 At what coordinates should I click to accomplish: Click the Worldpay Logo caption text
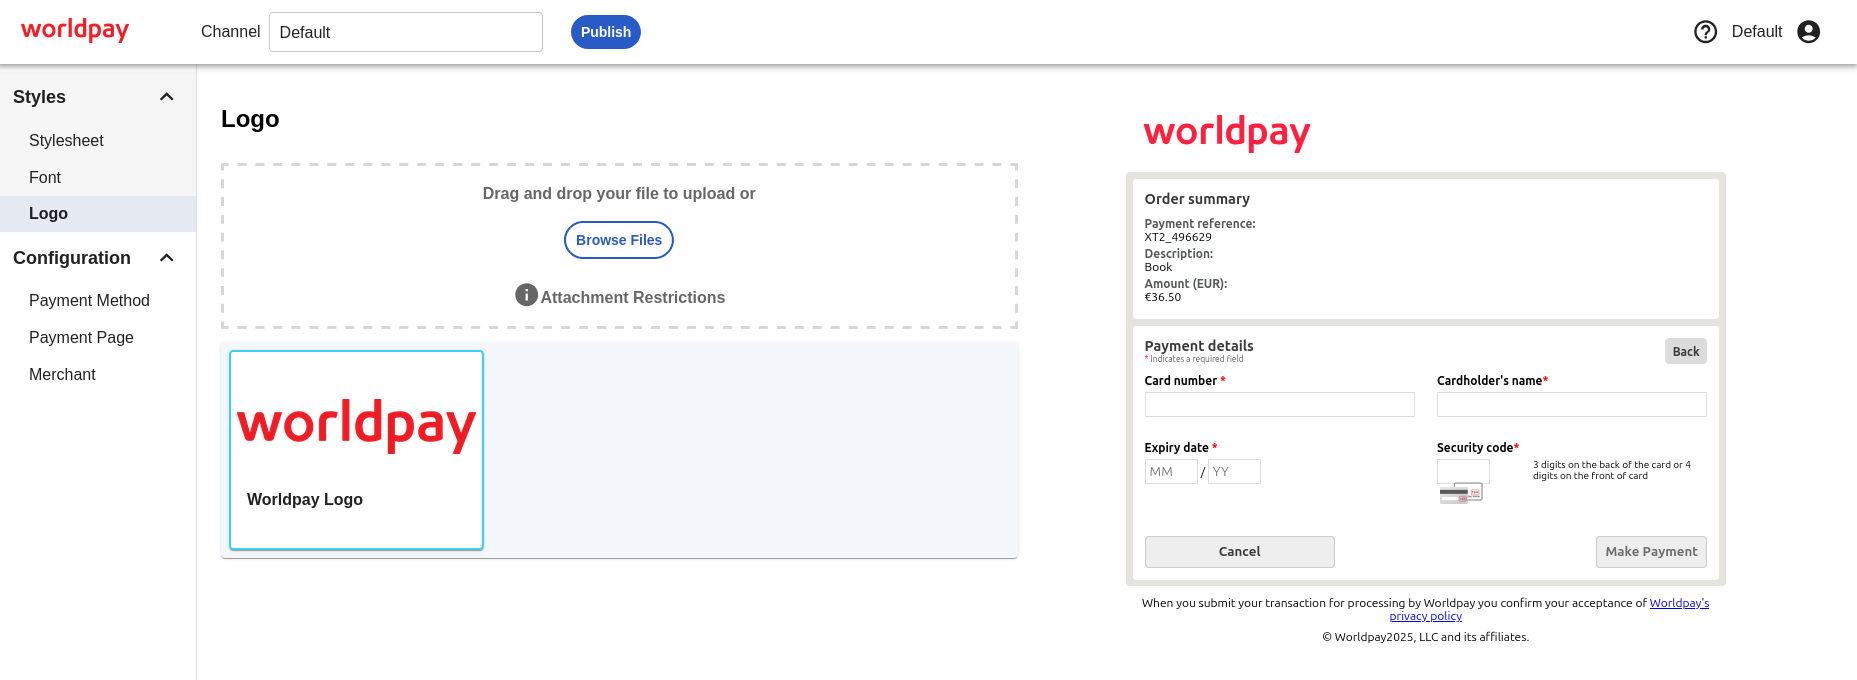[x=305, y=499]
